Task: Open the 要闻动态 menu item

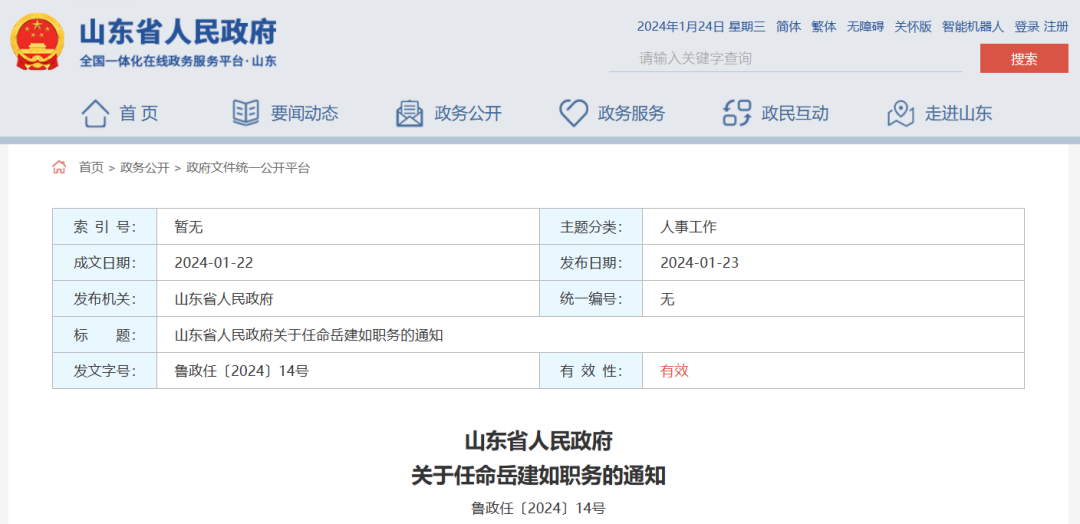Action: click(304, 113)
